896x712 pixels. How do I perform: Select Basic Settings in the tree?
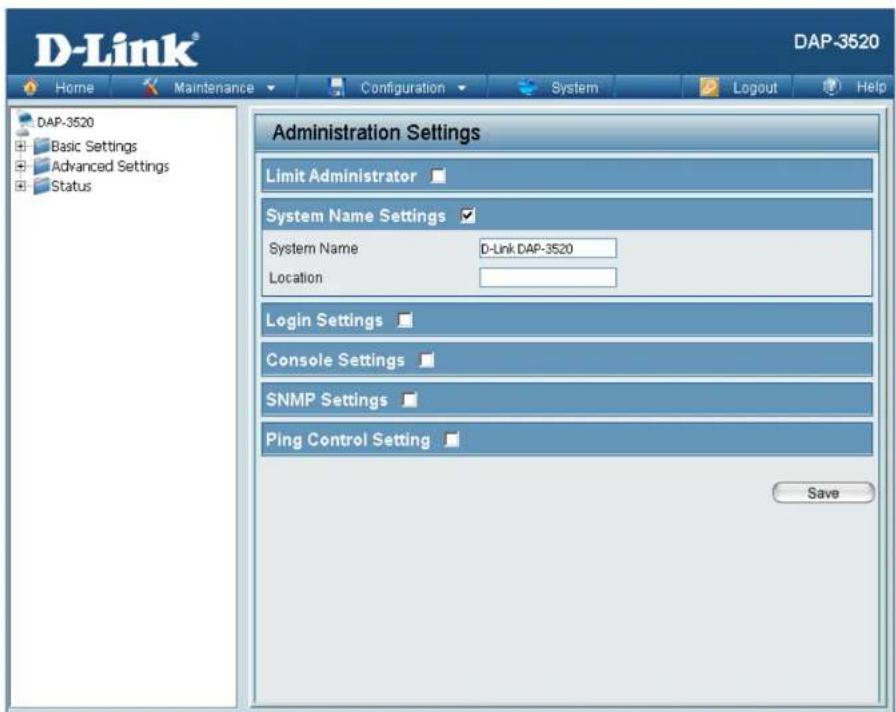pyautogui.click(x=94, y=146)
